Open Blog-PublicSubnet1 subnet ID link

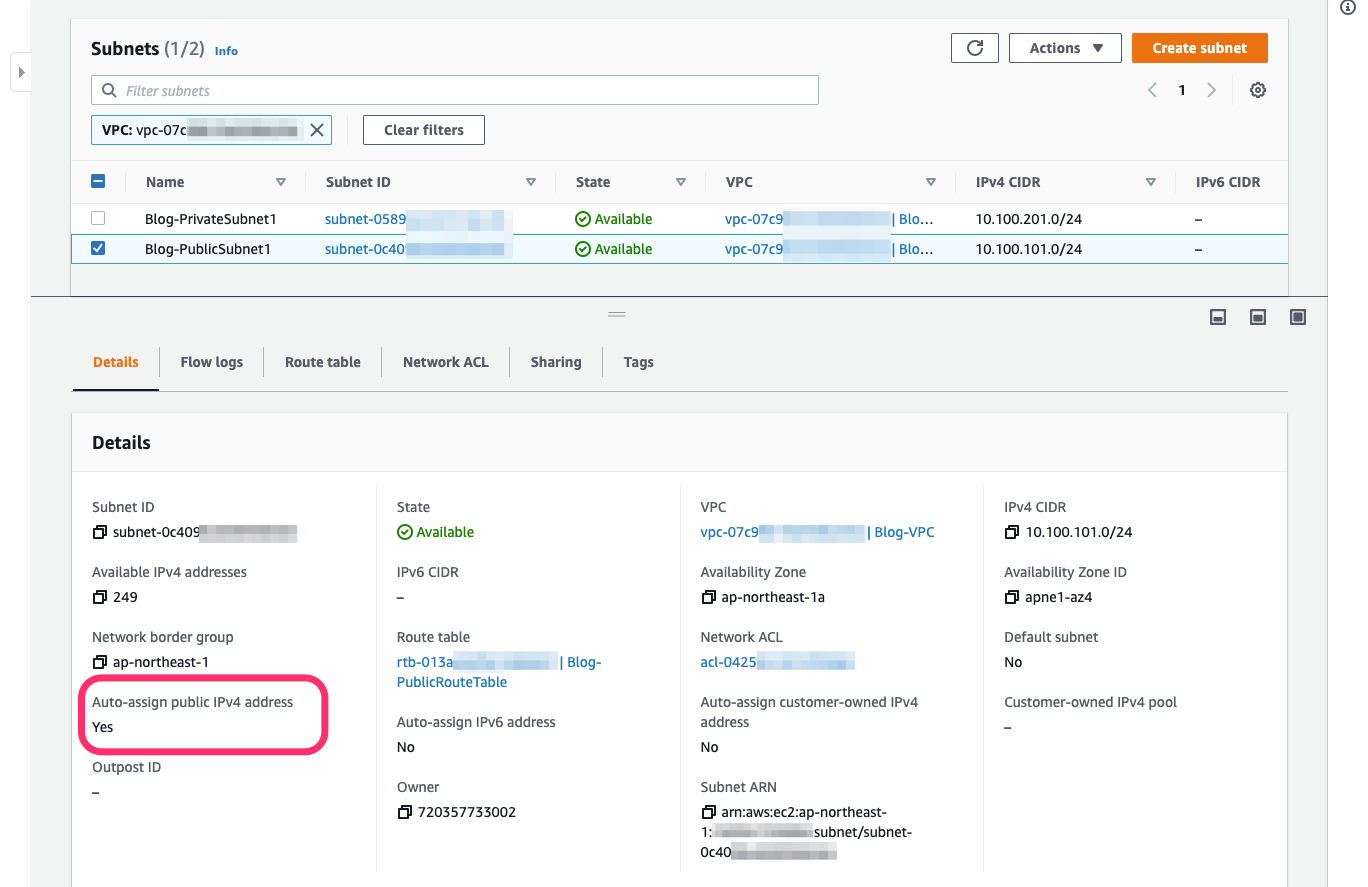click(x=418, y=249)
